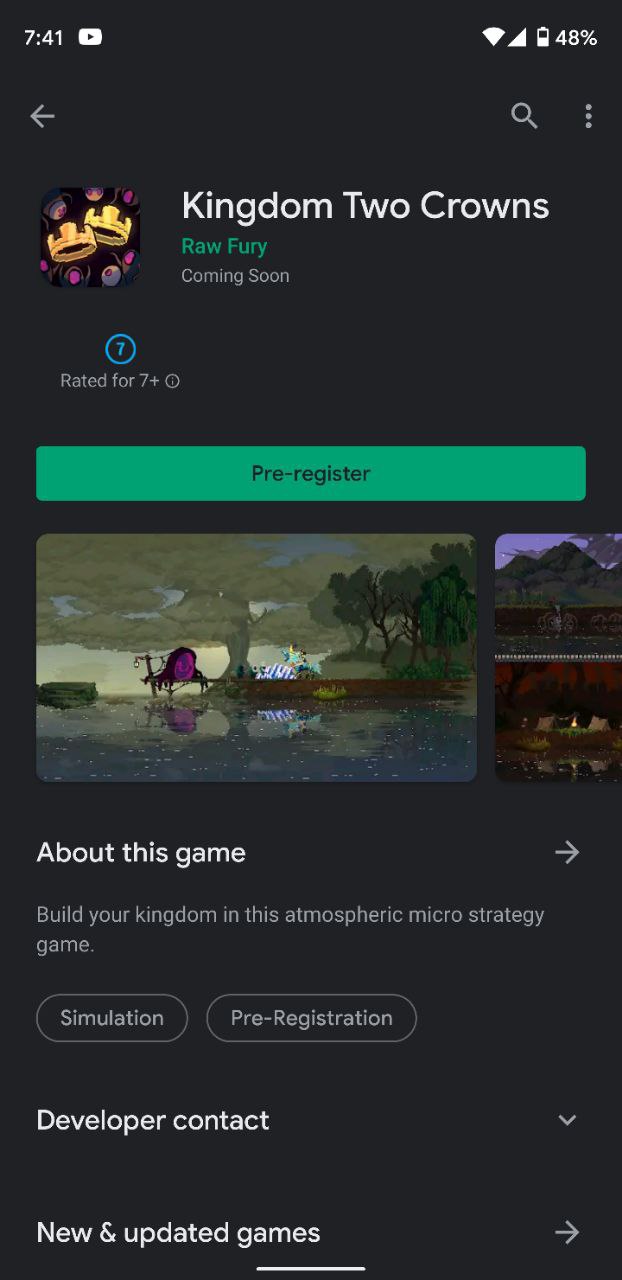Select the Simulation category chip
The width and height of the screenshot is (622, 1280).
(x=112, y=1018)
